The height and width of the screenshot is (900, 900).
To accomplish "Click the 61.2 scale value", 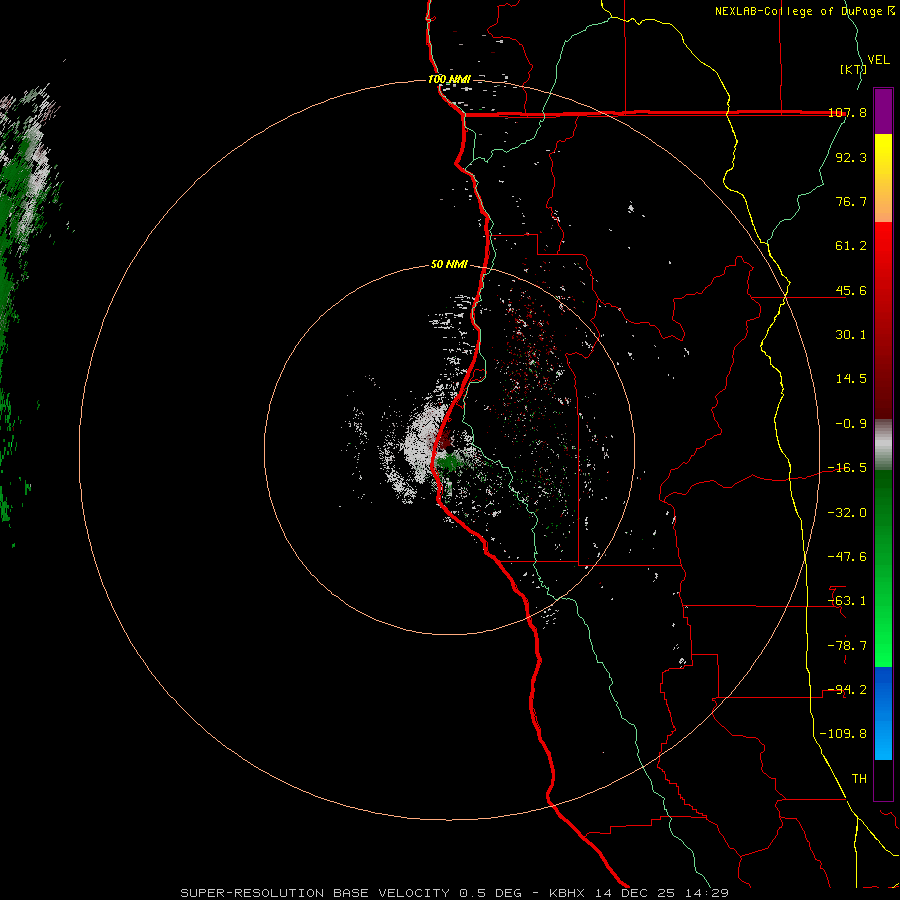I will [x=851, y=246].
